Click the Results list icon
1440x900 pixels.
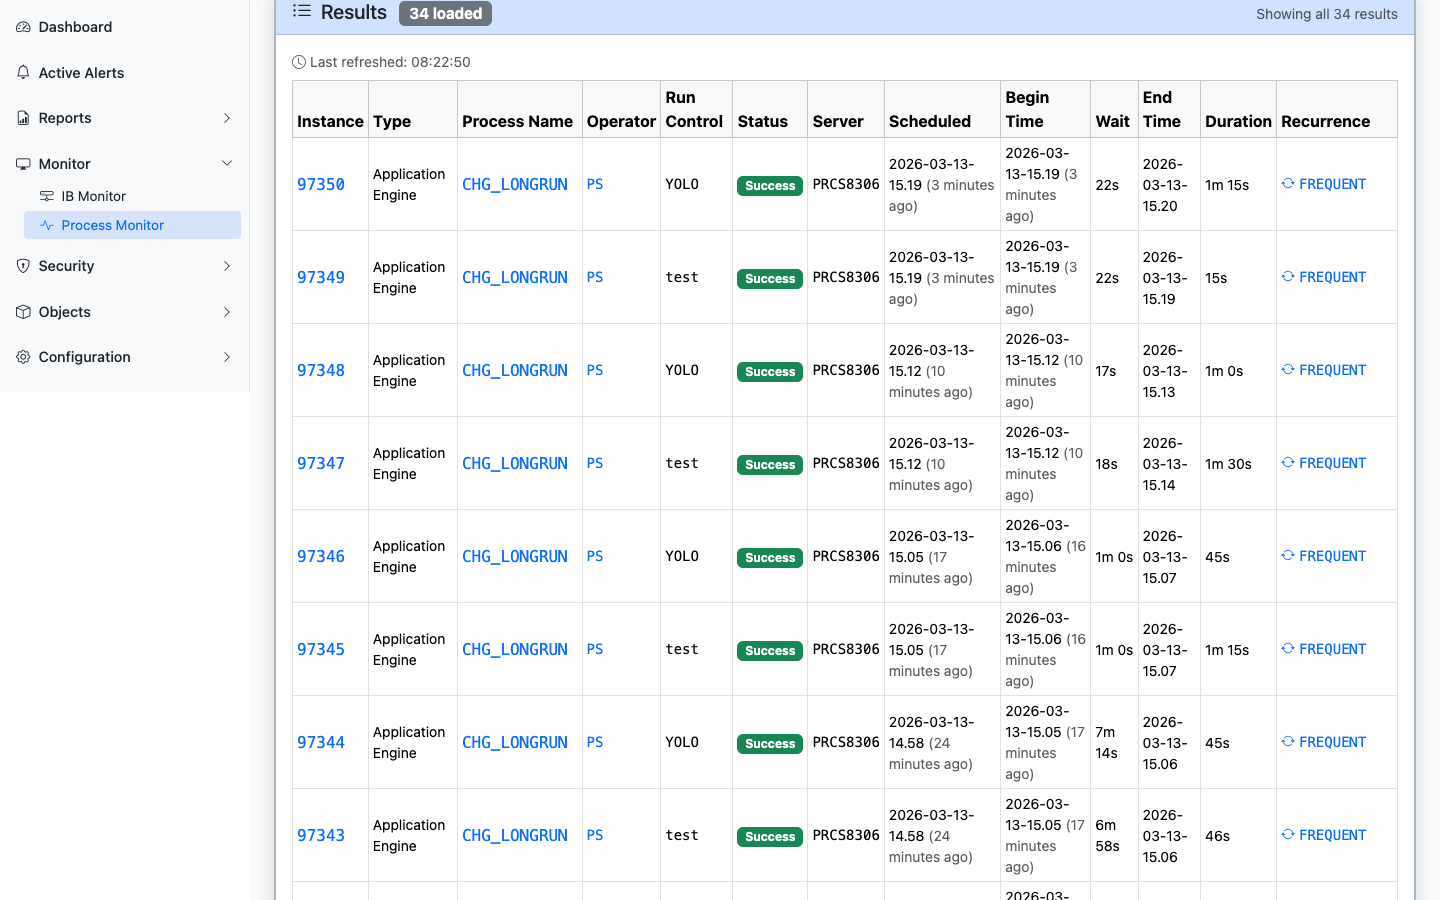click(301, 11)
